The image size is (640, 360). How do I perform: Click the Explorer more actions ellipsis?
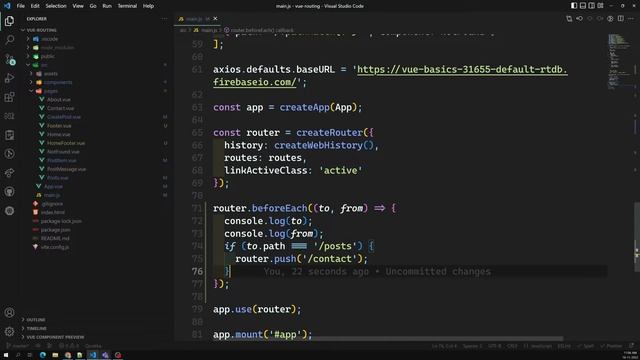164,19
